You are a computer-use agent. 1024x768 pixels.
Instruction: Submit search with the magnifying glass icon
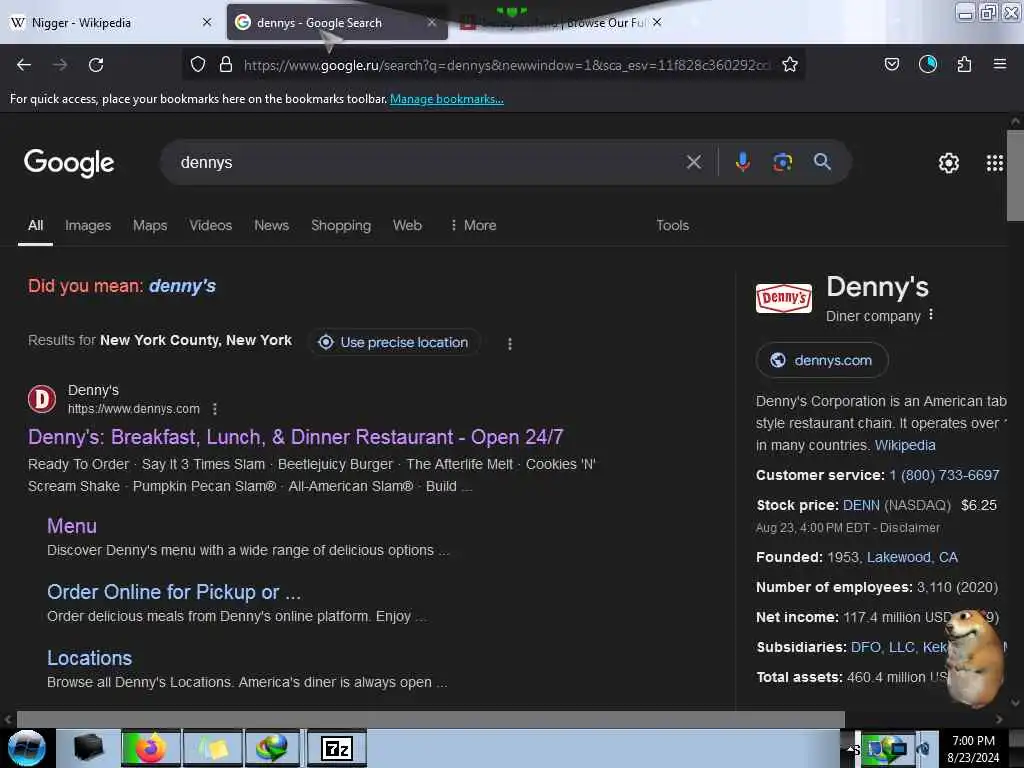[822, 162]
